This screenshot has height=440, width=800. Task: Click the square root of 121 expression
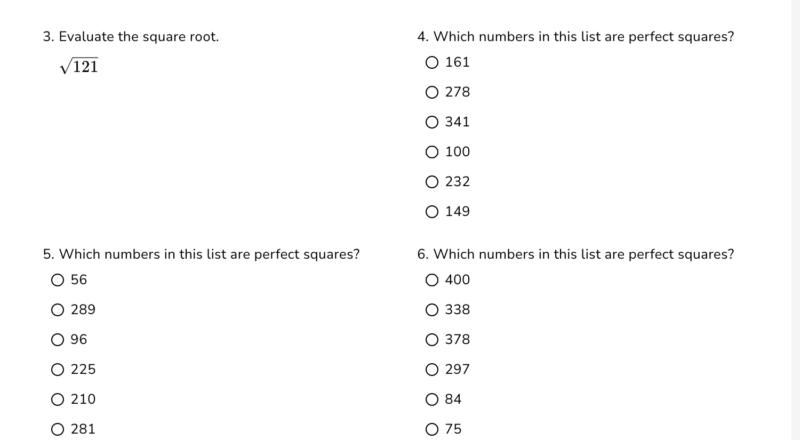click(79, 67)
